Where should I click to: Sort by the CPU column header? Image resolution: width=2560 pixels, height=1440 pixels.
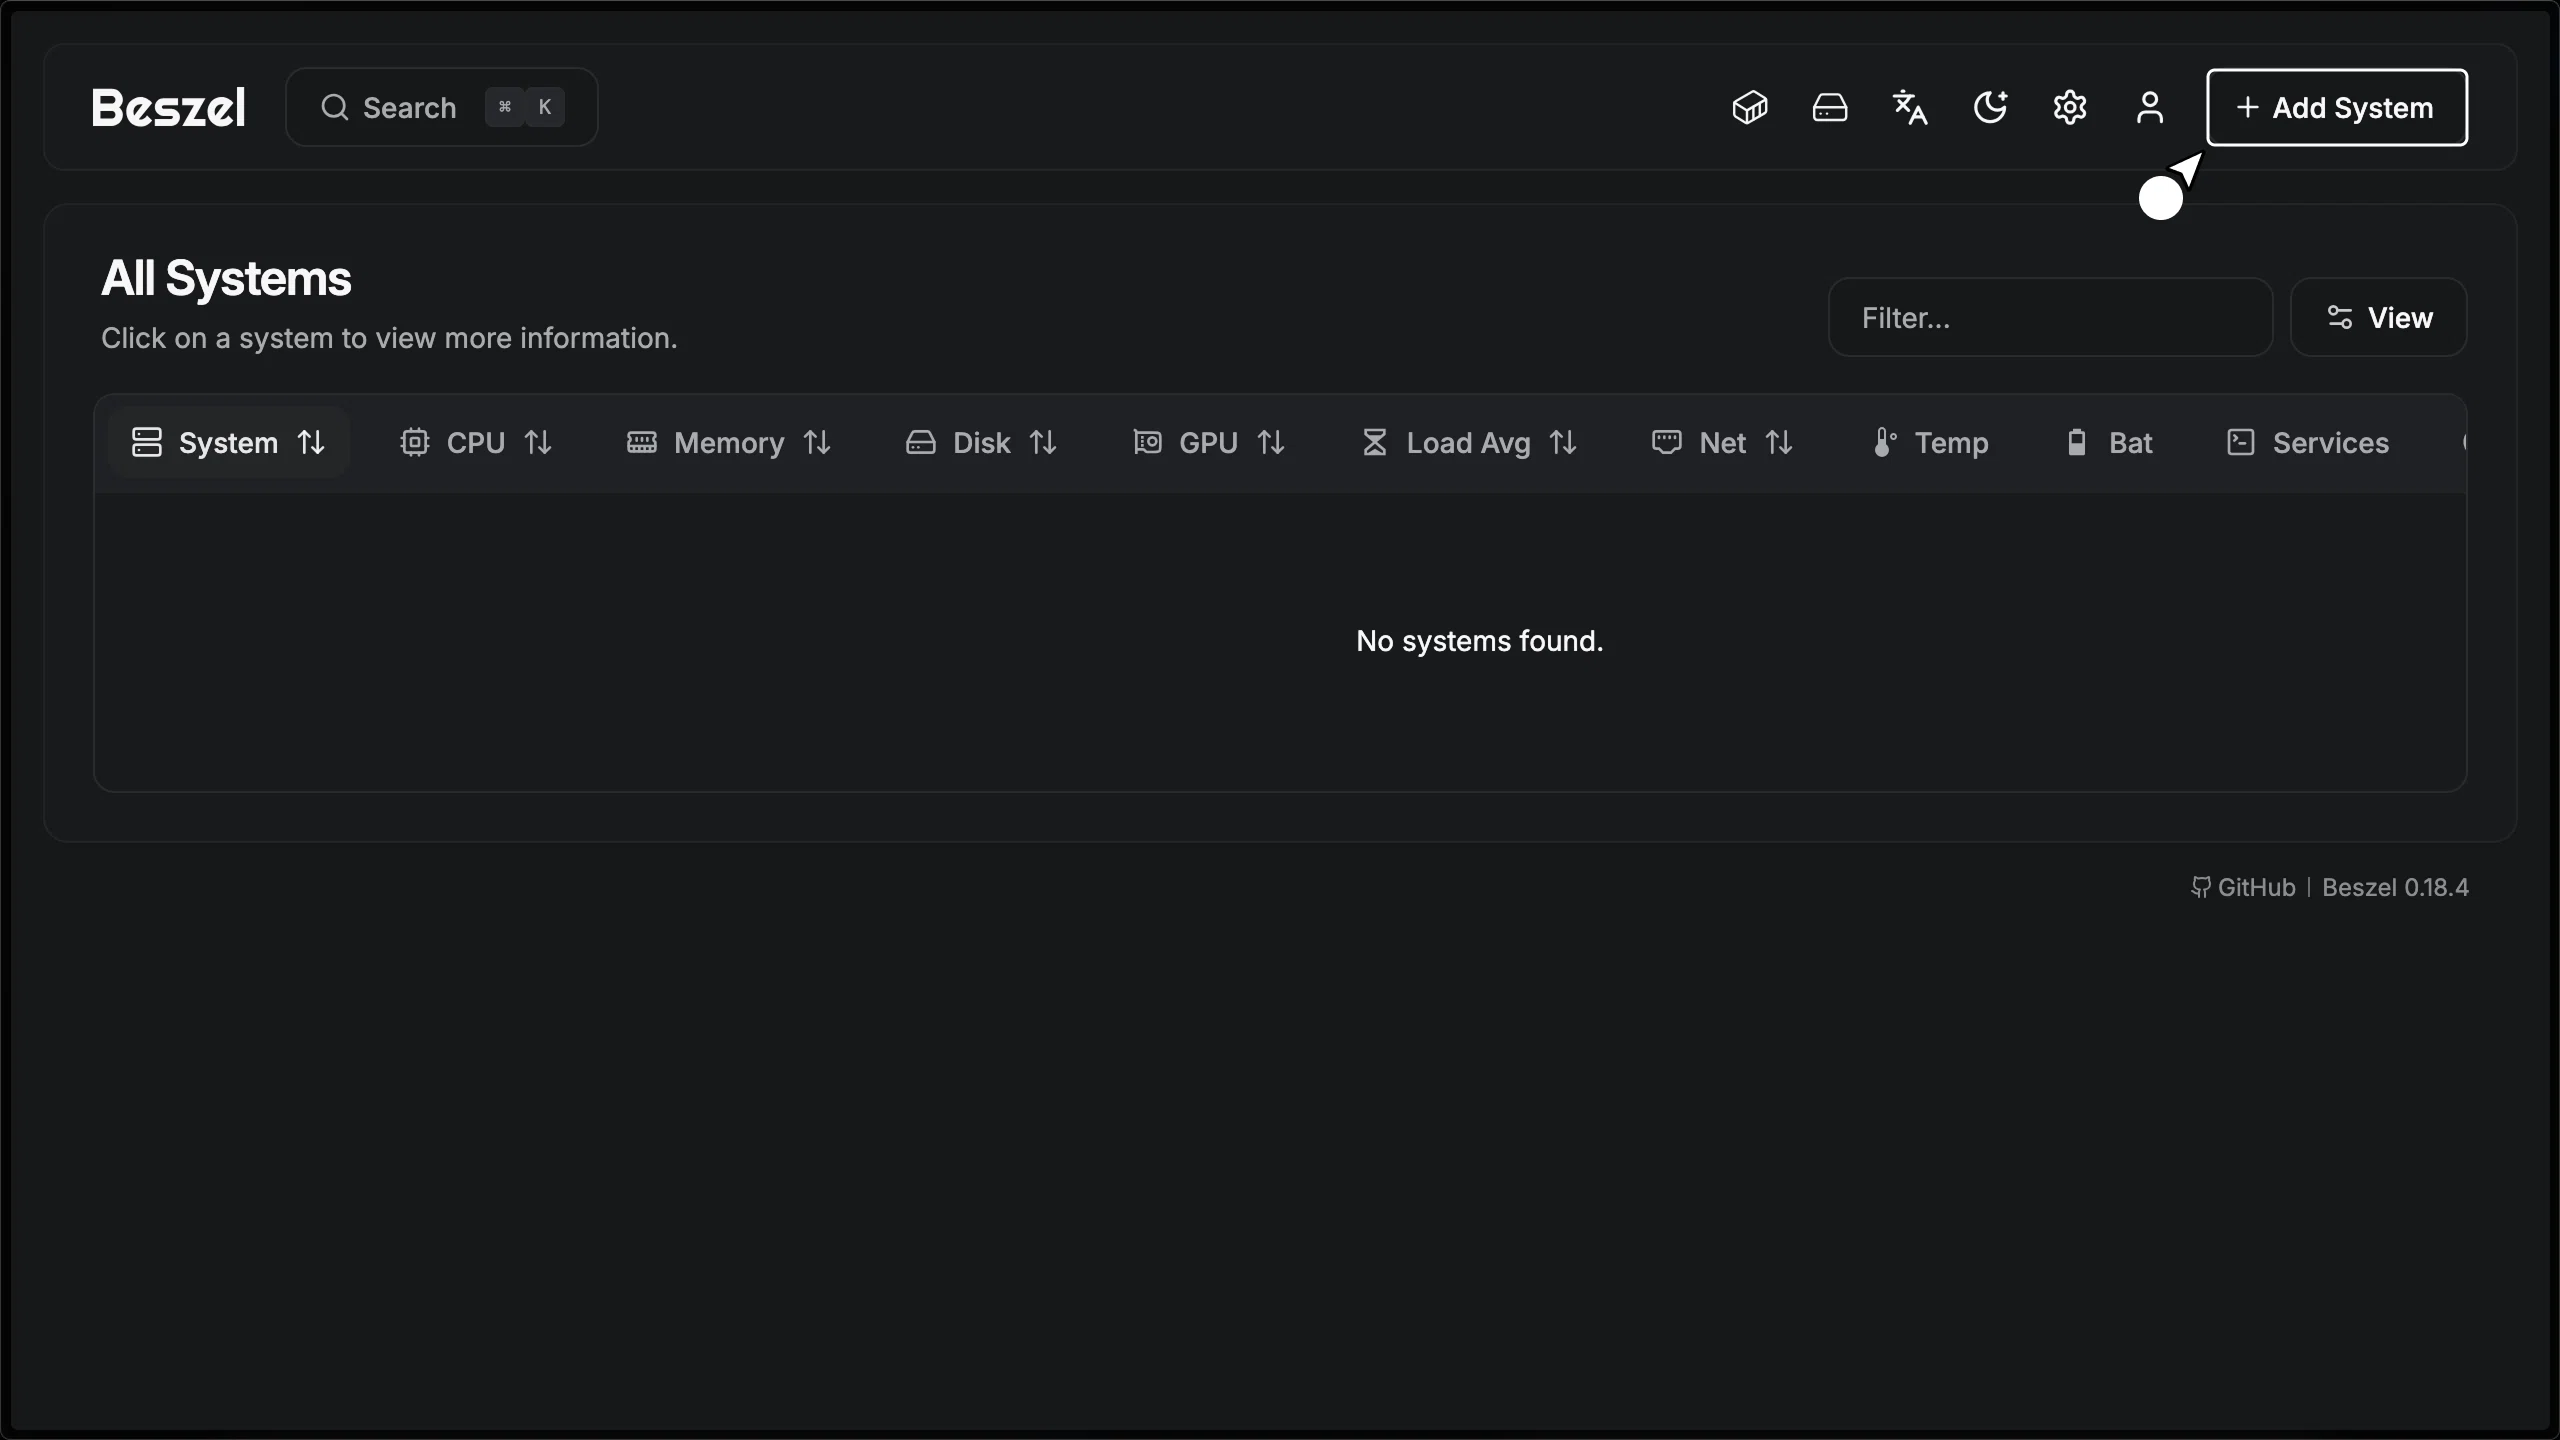point(476,443)
